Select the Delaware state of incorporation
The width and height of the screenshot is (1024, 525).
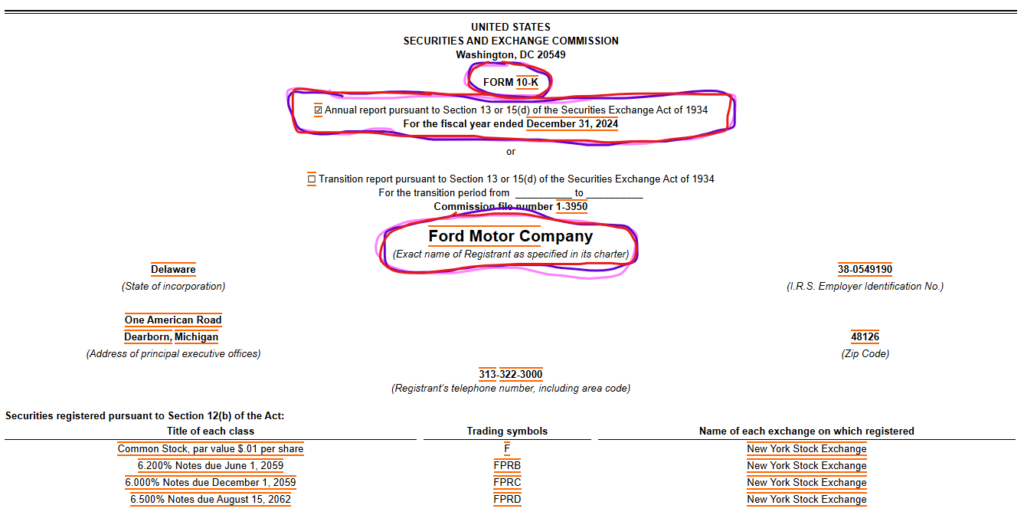pos(173,270)
